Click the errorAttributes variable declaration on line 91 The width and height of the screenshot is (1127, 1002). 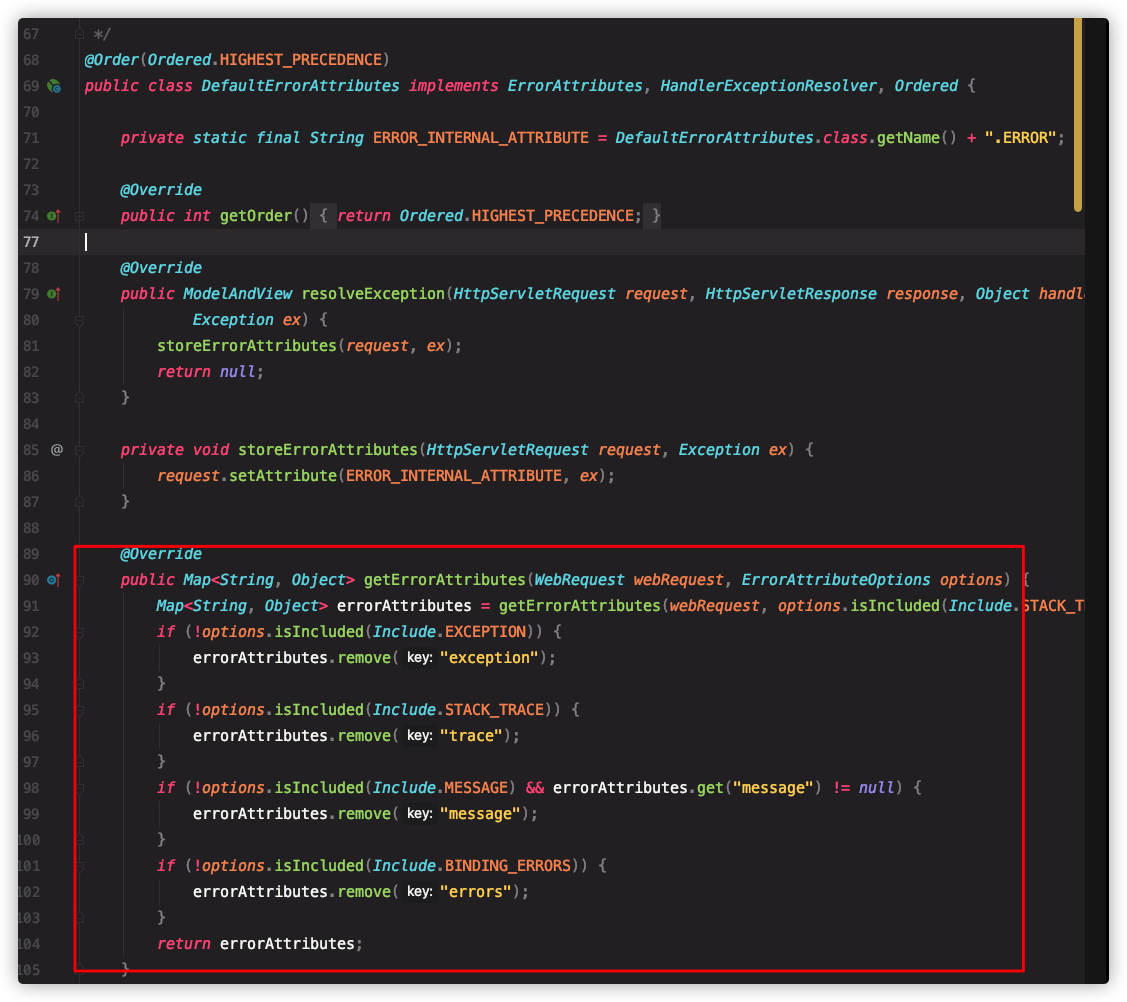404,606
